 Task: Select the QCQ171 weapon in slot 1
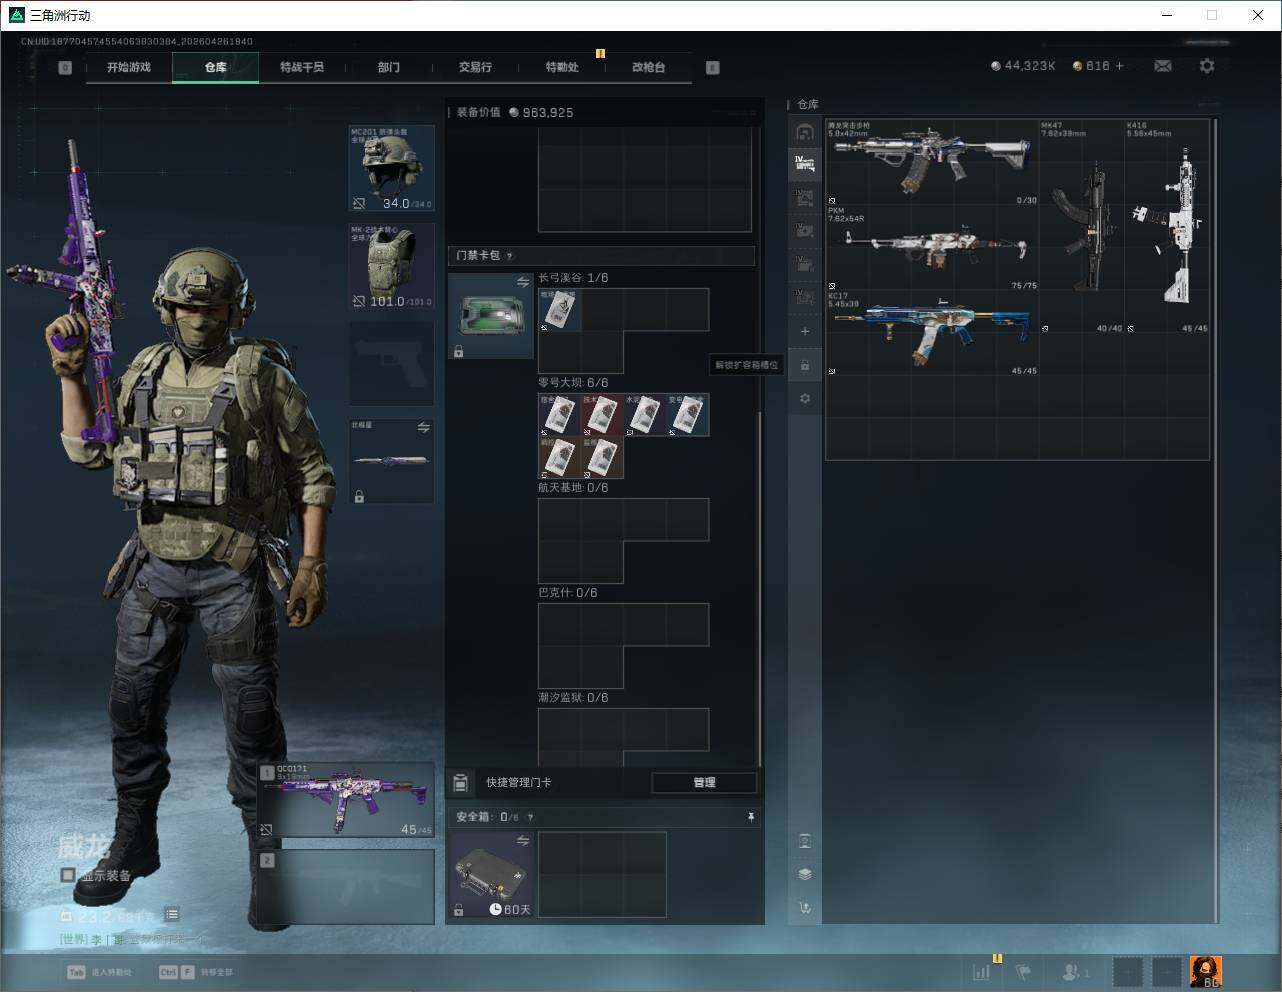(x=347, y=800)
